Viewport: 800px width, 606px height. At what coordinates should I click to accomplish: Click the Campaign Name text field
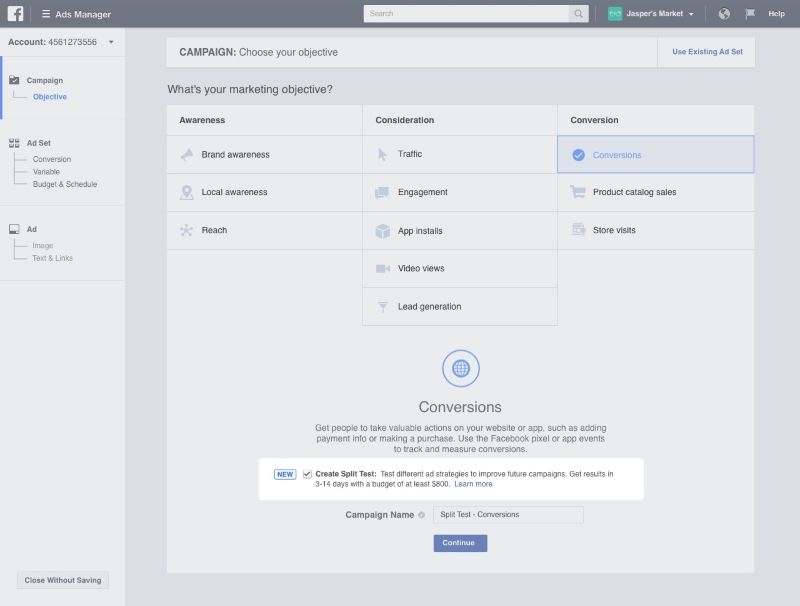click(x=508, y=515)
